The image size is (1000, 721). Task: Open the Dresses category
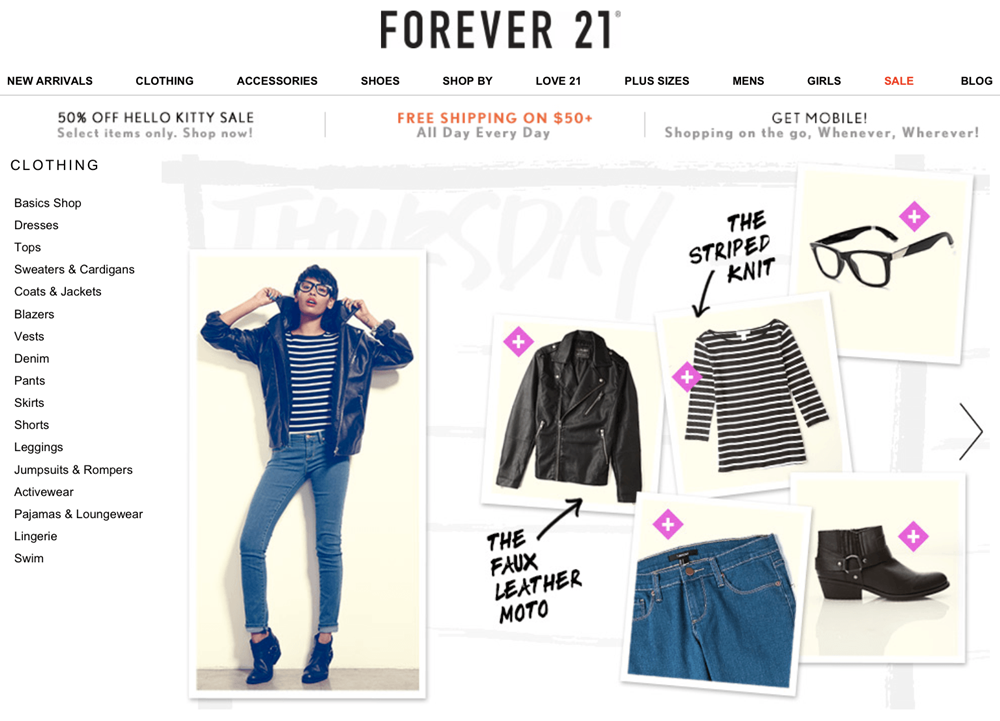(x=36, y=225)
